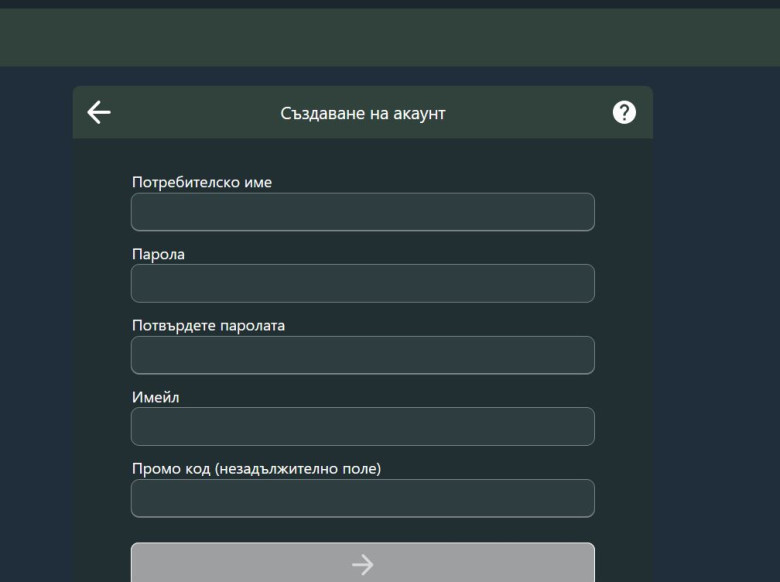
Task: Select the Потвърдете паролата input field
Action: [x=362, y=355]
